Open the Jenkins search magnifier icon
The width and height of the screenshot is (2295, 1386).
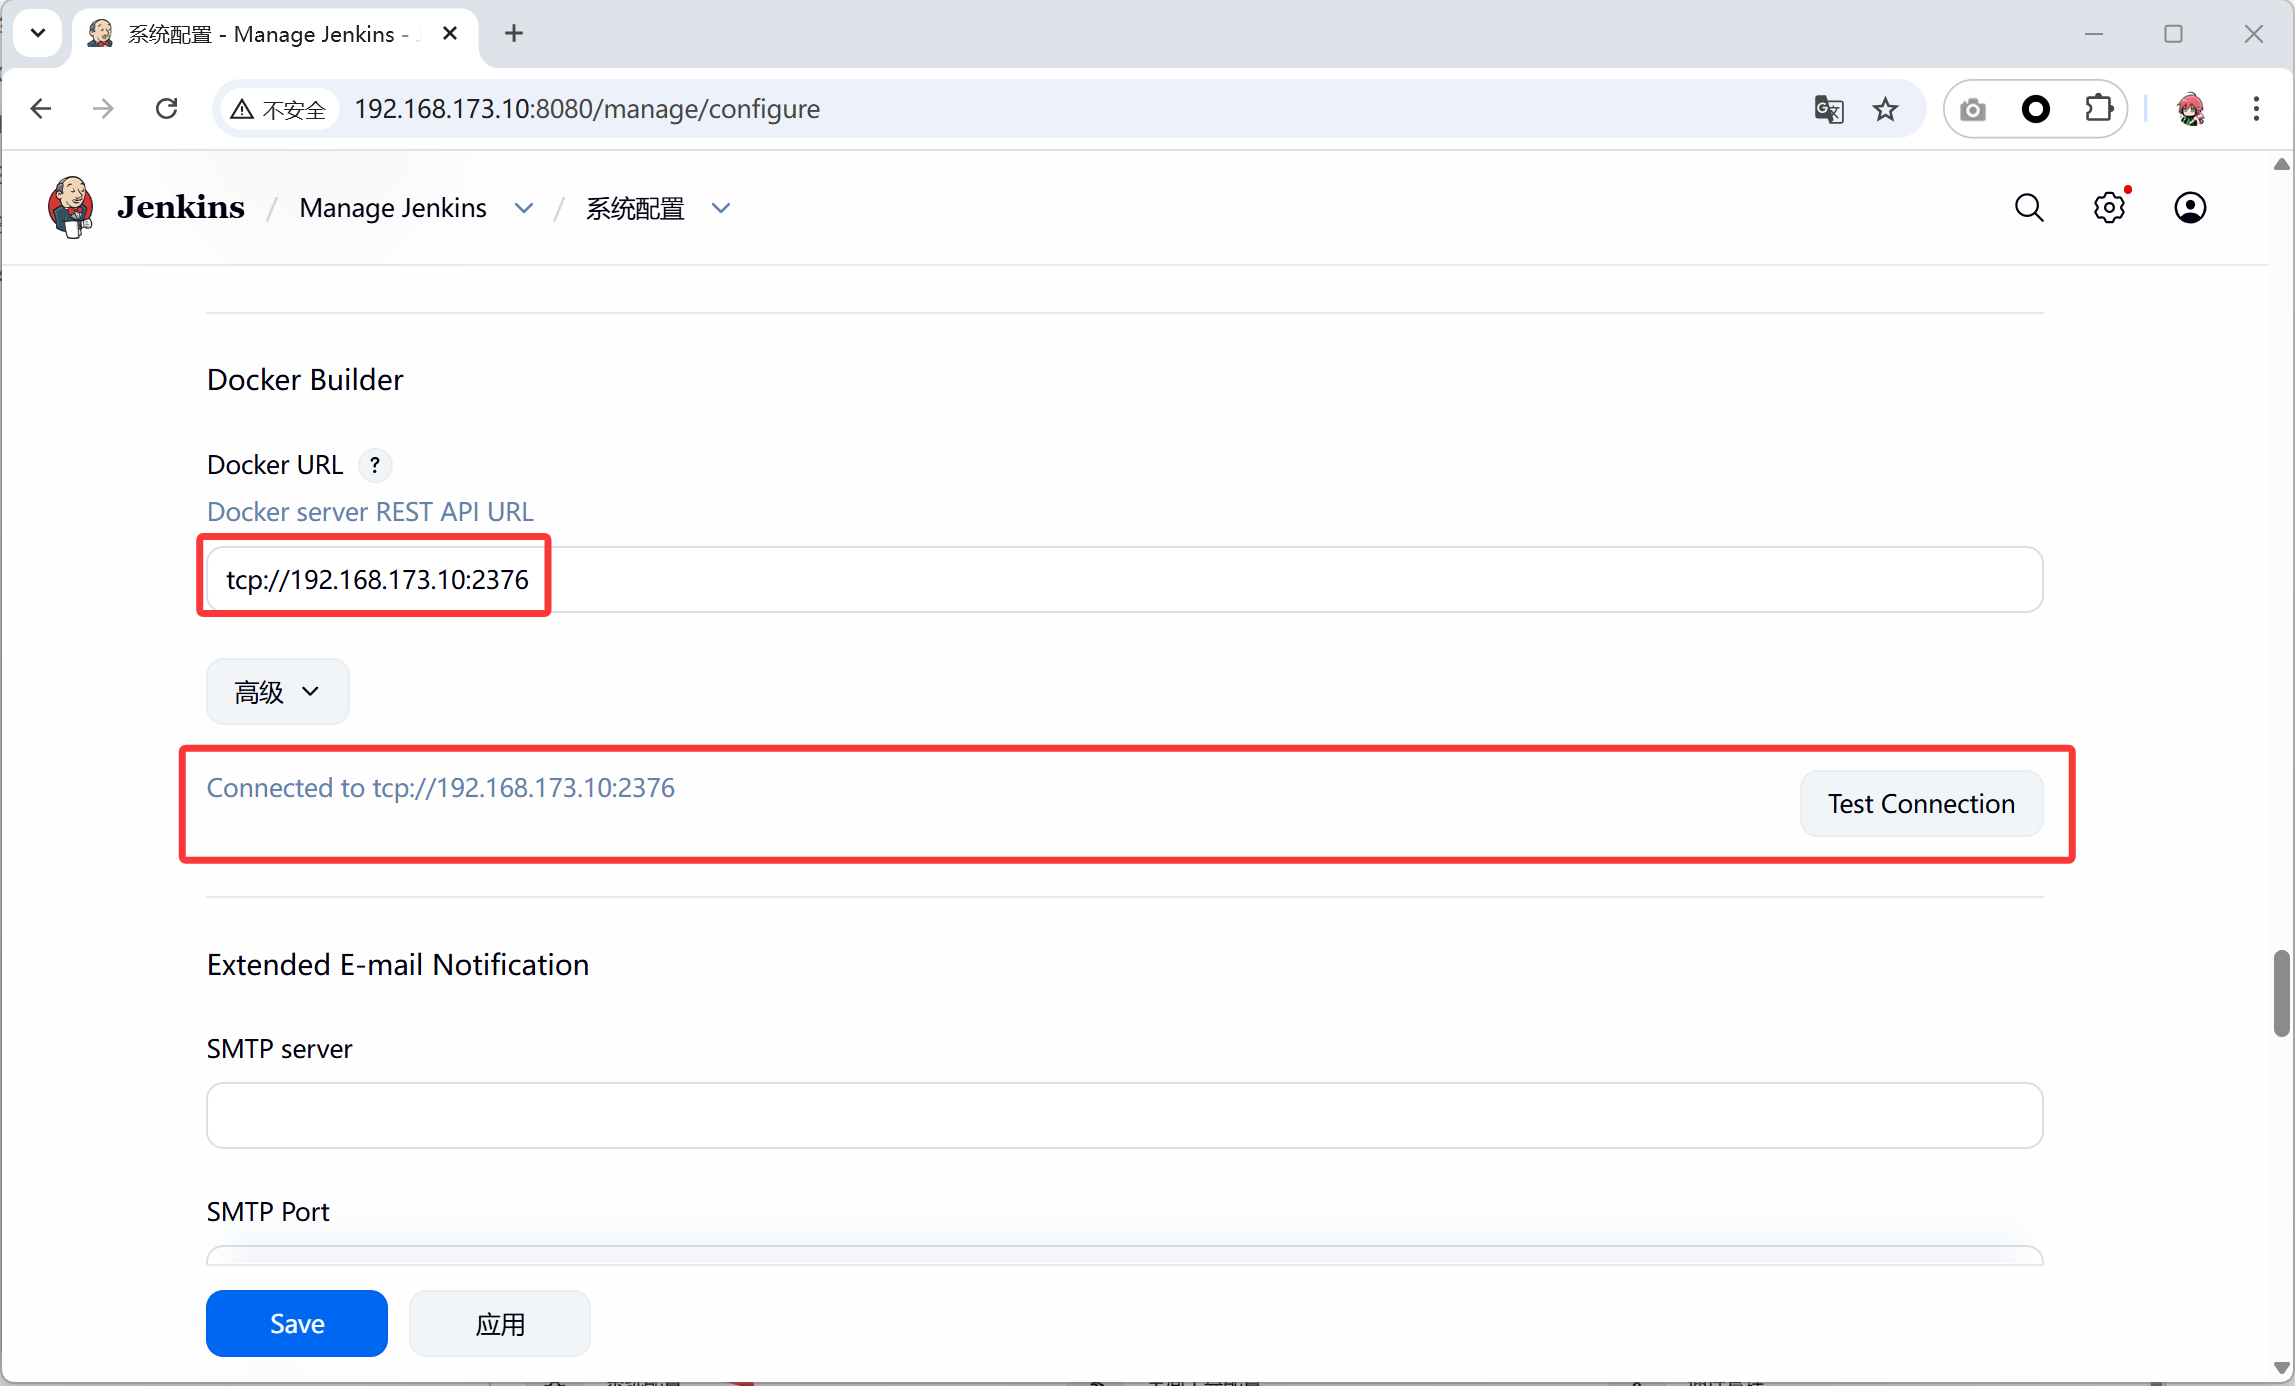pos(2029,208)
